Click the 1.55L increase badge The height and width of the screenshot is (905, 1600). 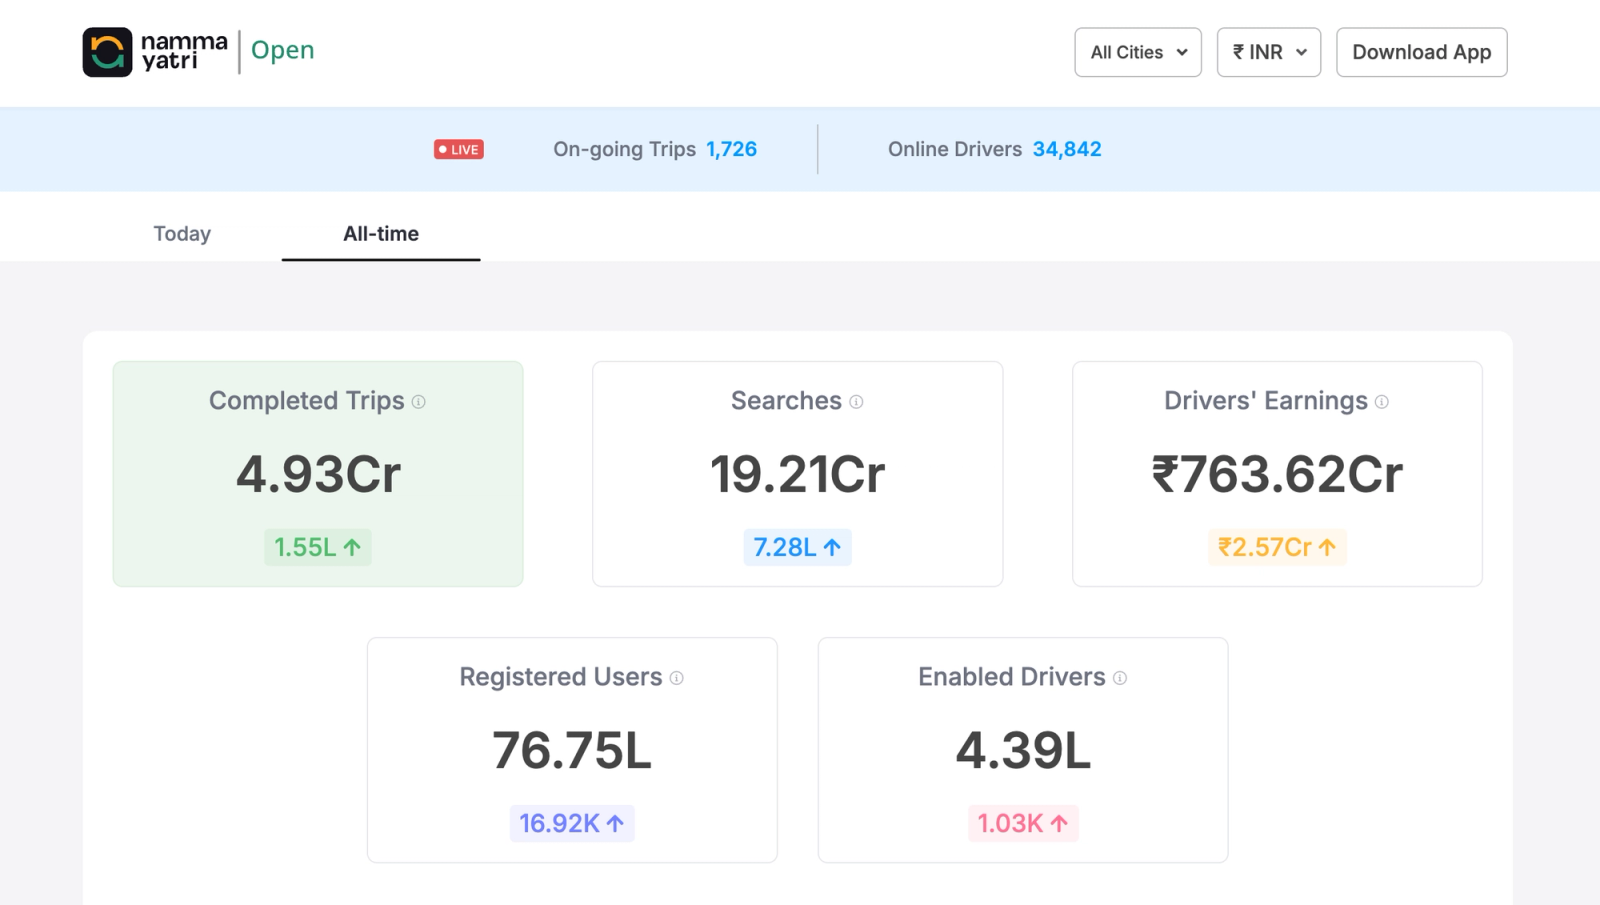pyautogui.click(x=318, y=547)
